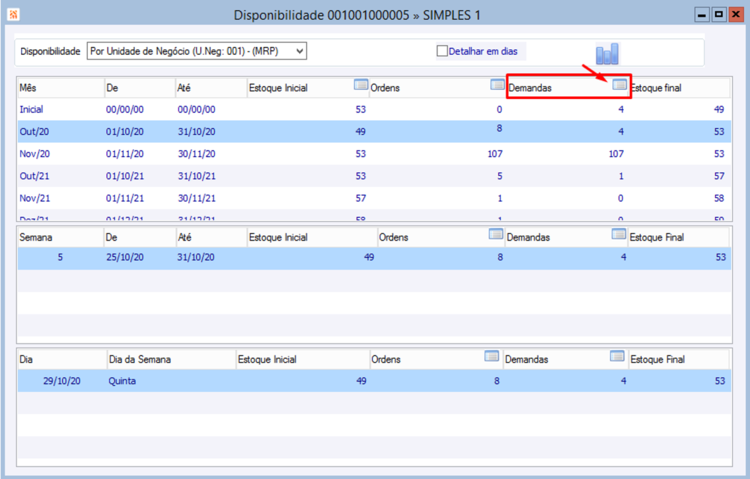Select the Out/21 month row
Image resolution: width=750 pixels, height=479 pixels.
[374, 176]
